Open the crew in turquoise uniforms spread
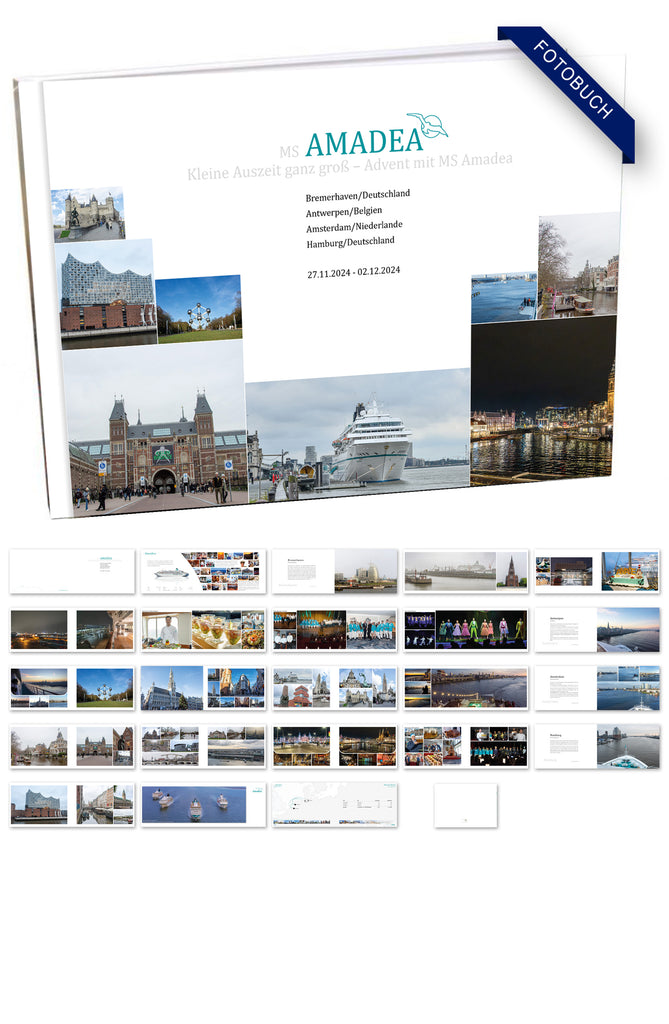Screen dimensions: 669x1024 [334, 630]
